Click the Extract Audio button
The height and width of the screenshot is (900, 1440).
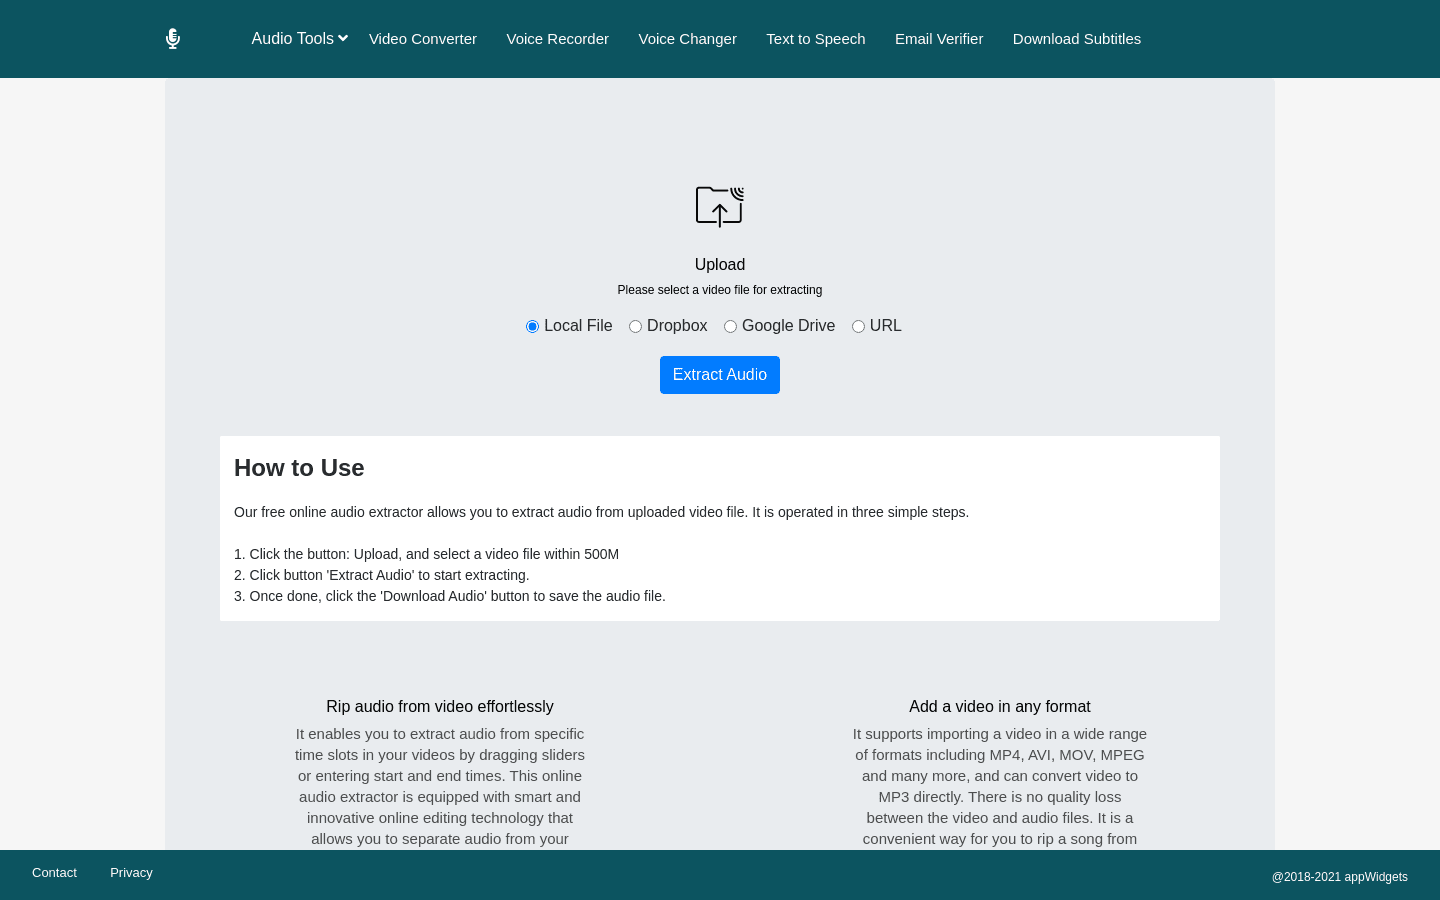(720, 375)
